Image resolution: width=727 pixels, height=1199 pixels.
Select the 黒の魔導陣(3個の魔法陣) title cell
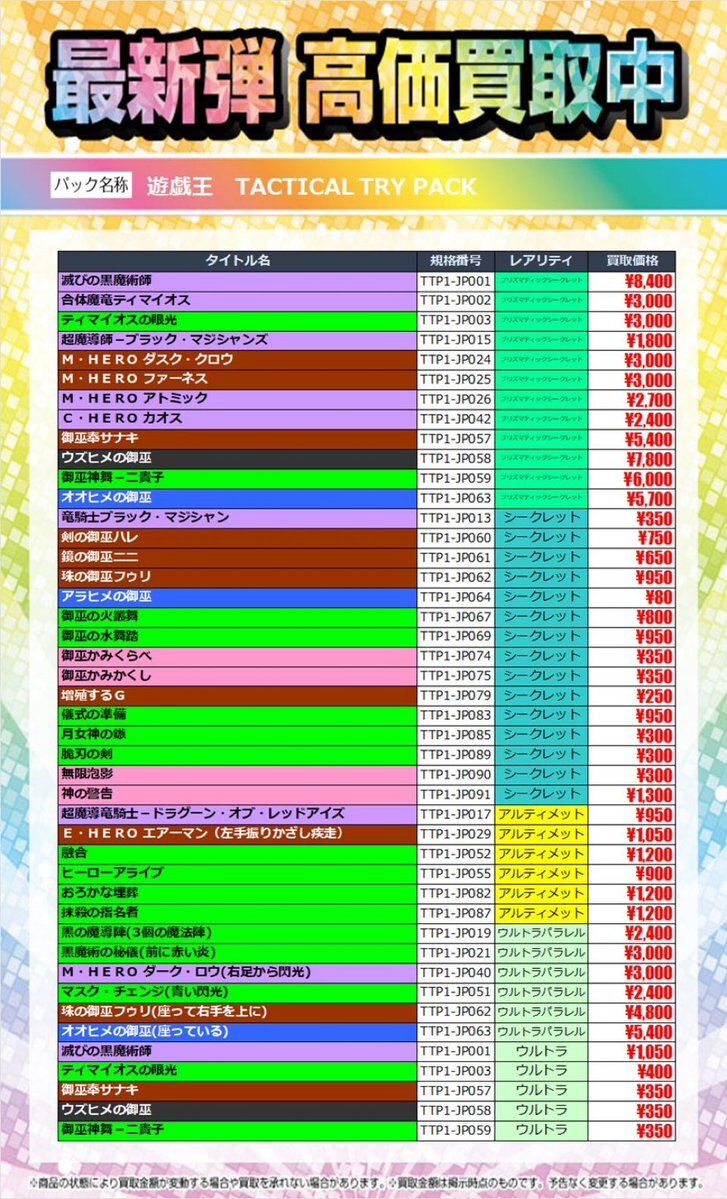237,933
